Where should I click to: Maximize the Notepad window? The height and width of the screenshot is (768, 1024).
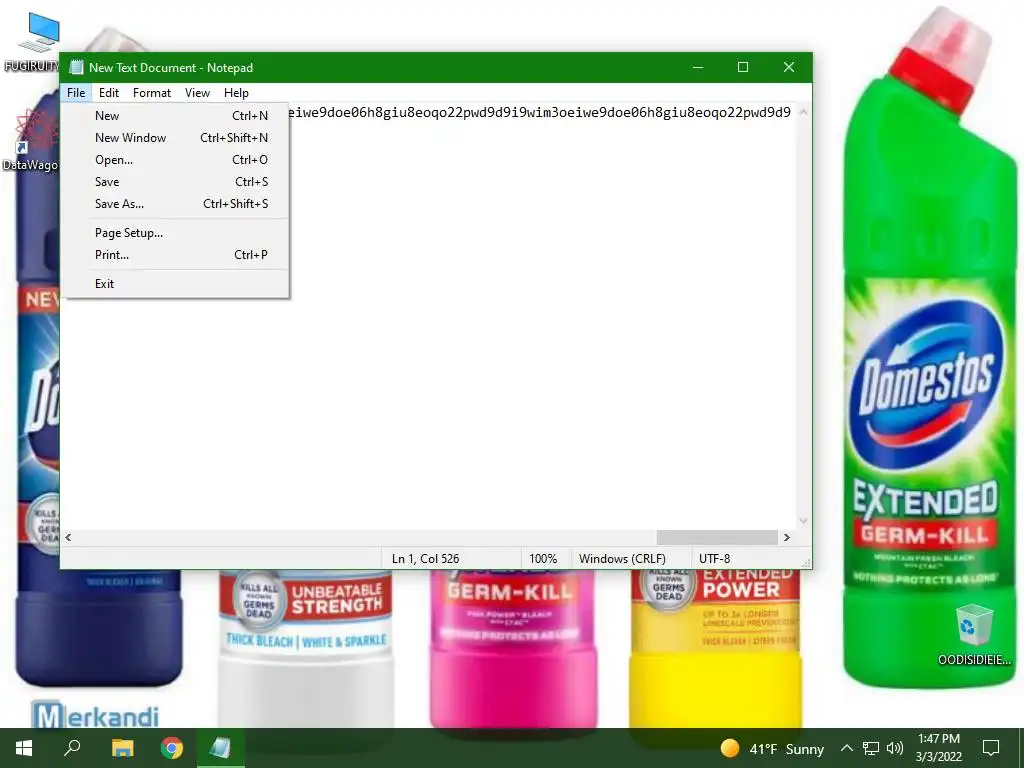(x=743, y=67)
